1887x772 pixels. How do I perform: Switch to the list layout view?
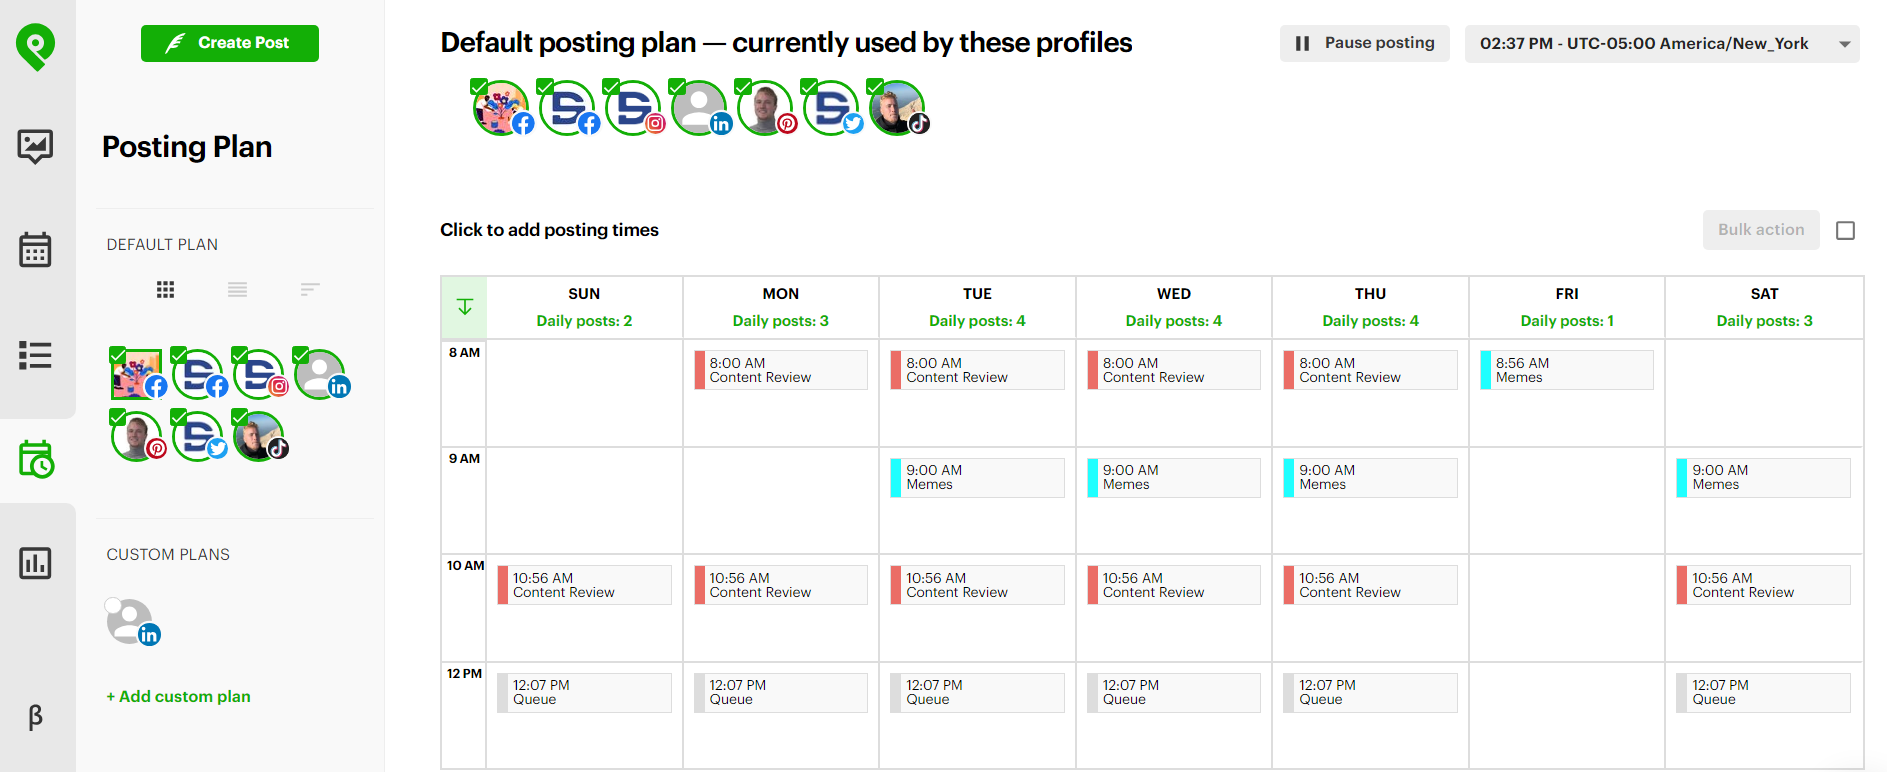point(237,290)
